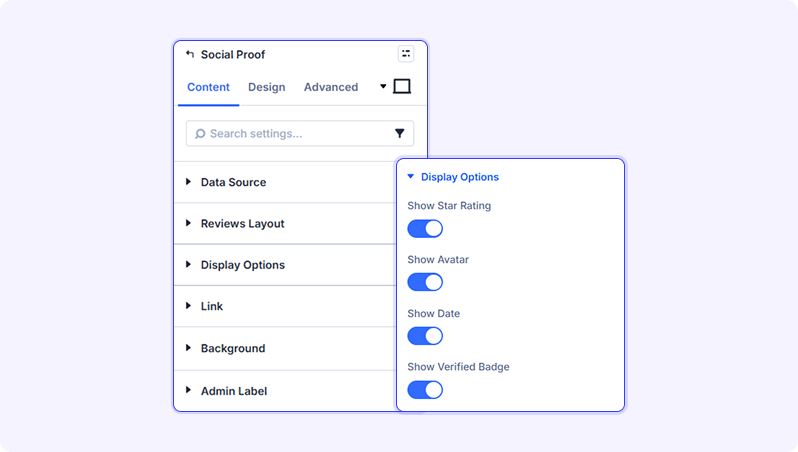Turn off the Show Date toggle

[425, 336]
